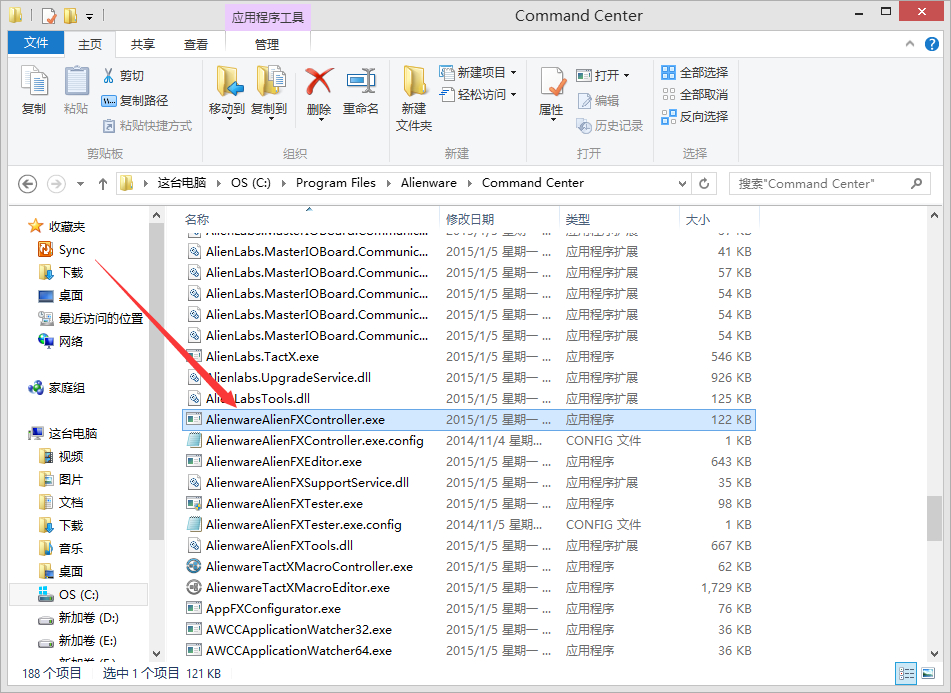Click the Forward navigation arrow
The image size is (951, 693).
pos(56,184)
